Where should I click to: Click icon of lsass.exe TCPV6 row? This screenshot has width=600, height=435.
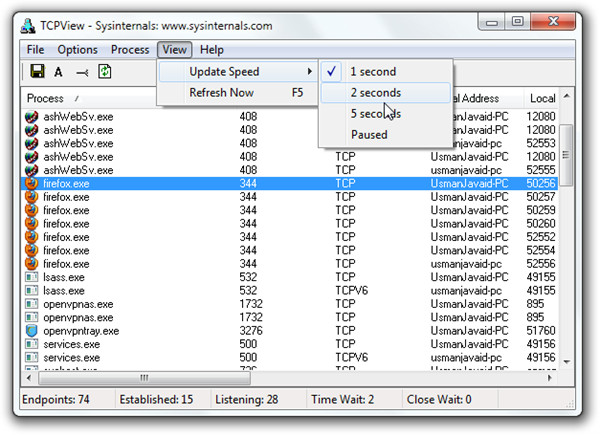31,290
